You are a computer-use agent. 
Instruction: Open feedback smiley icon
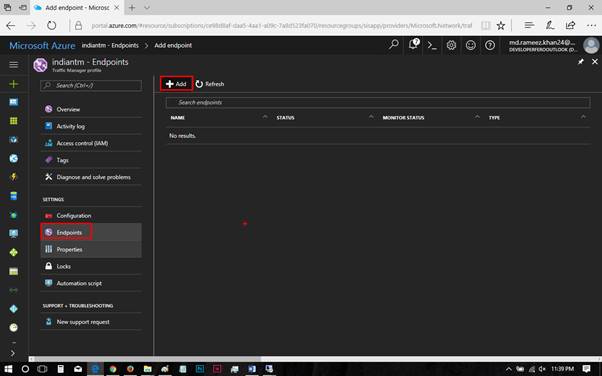click(471, 45)
